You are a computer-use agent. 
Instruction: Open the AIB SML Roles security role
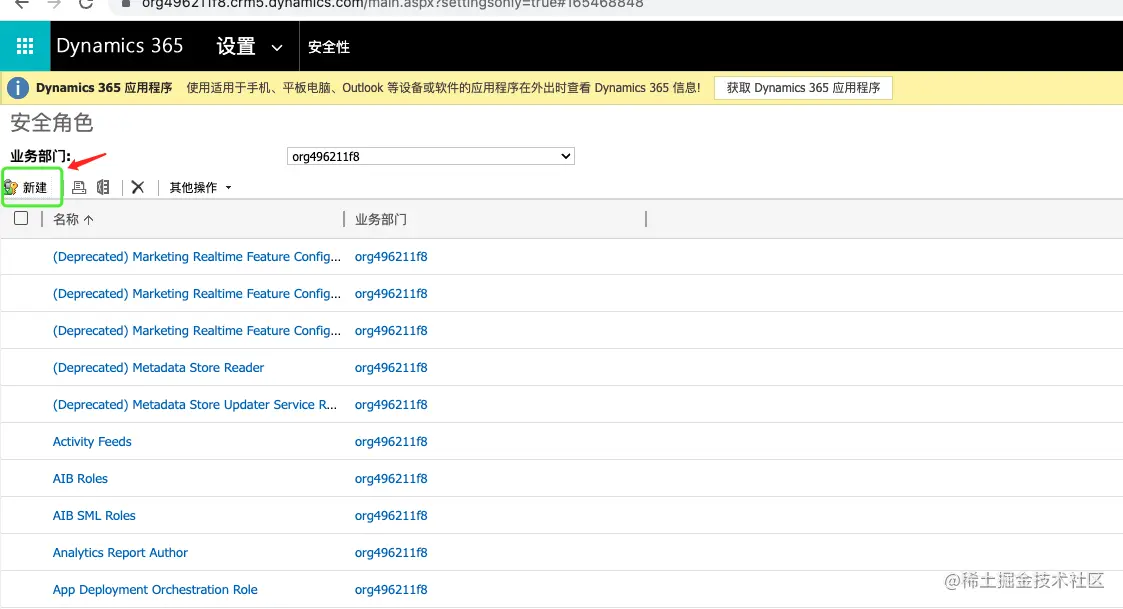94,516
